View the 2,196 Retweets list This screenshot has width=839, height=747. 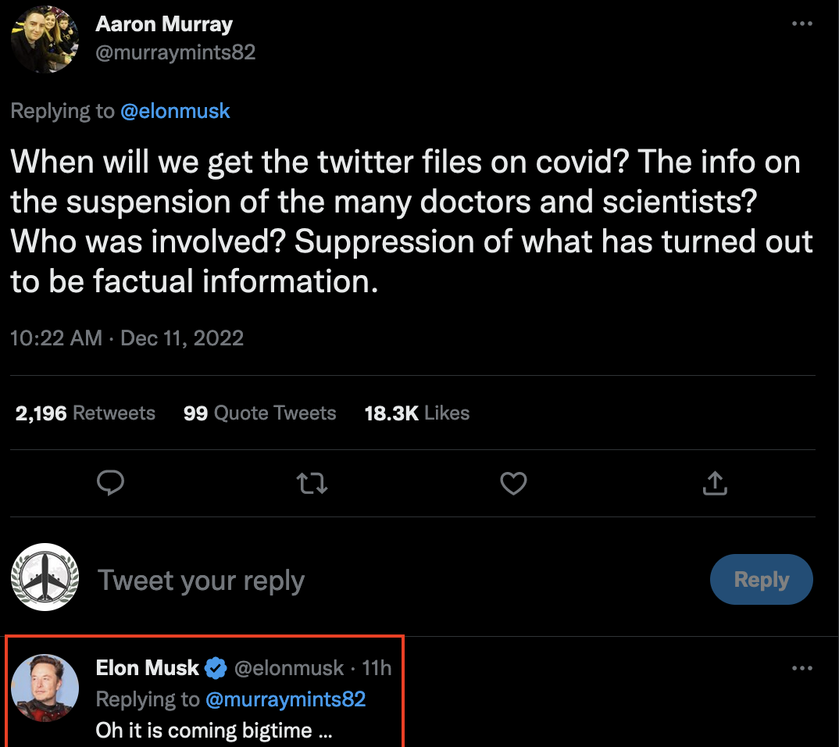pos(85,413)
